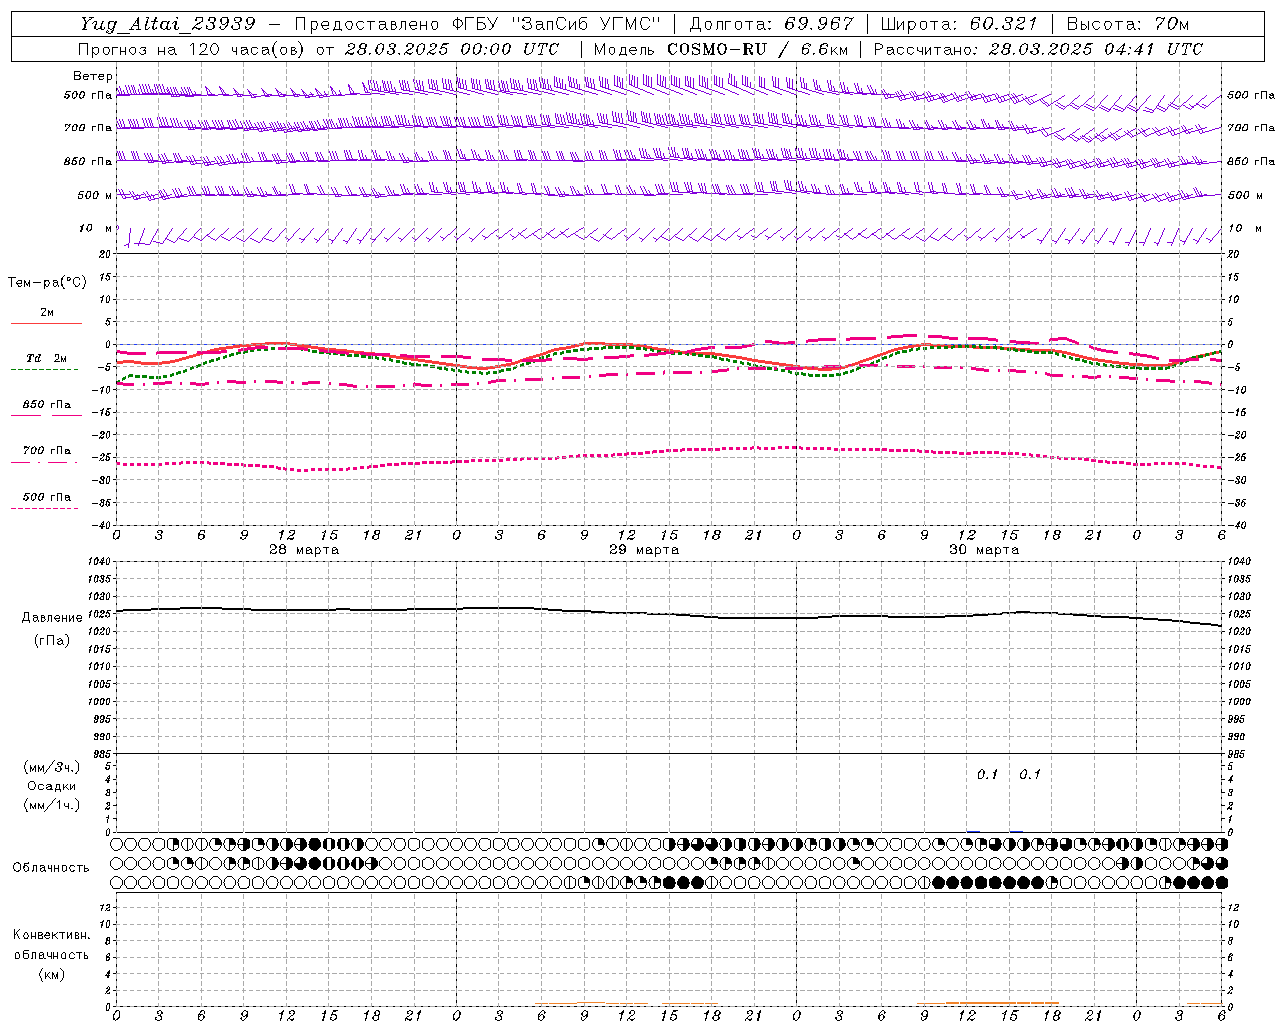Click the Td 2м dew point legend label
Image resolution: width=1280 pixels, height=1024 pixels.
pyautogui.click(x=46, y=358)
